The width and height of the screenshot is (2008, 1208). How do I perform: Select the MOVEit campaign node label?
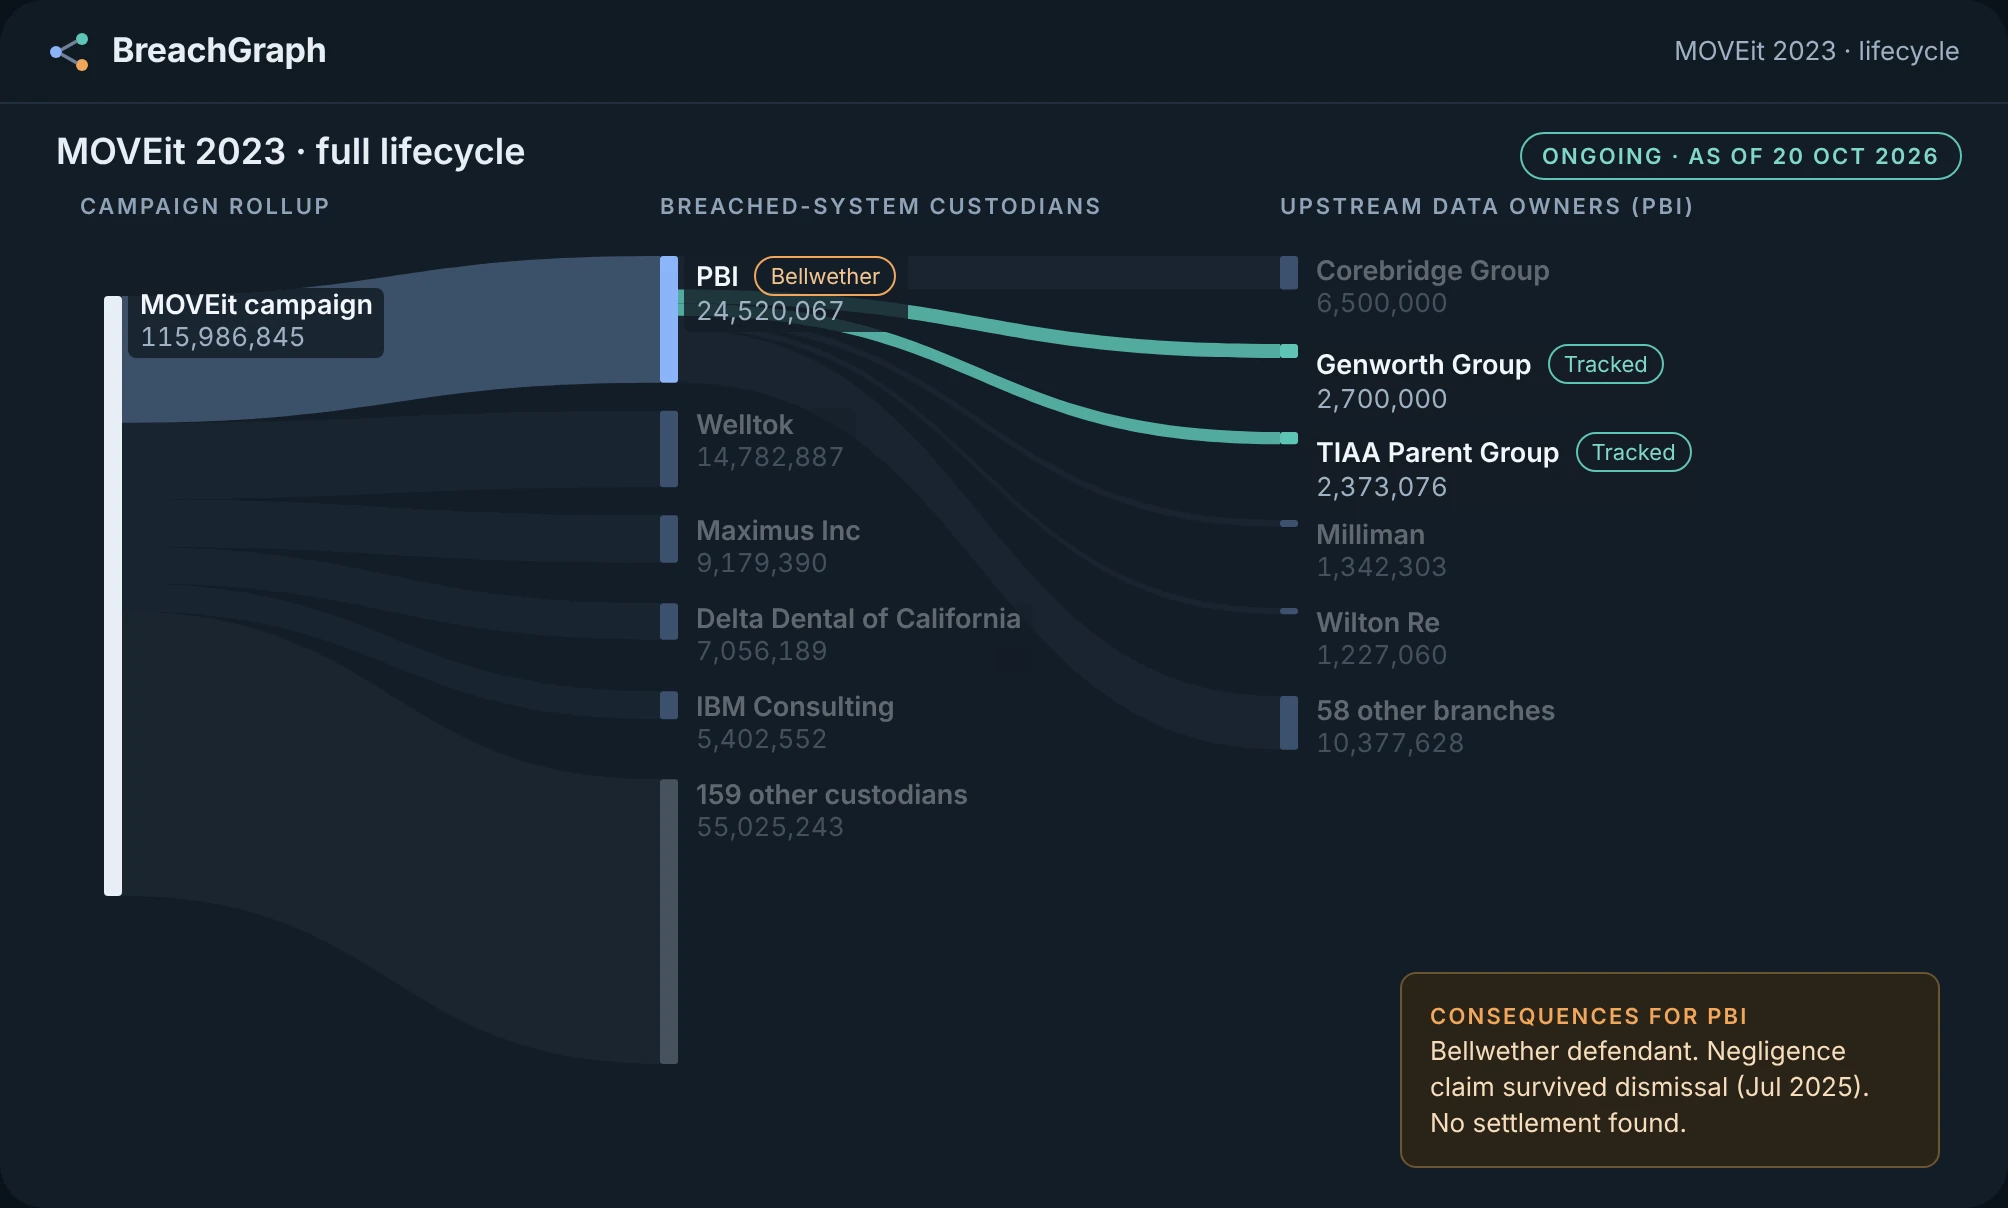pyautogui.click(x=256, y=305)
